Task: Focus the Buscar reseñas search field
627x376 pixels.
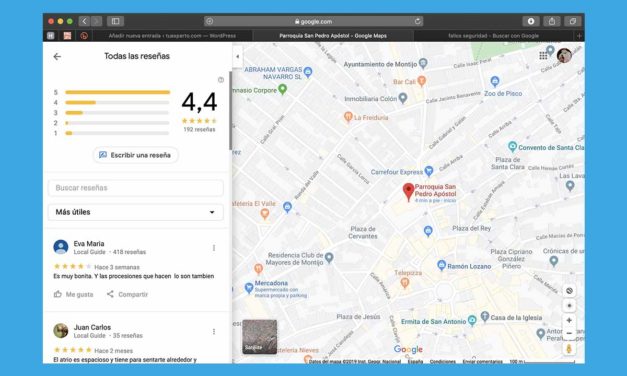Action: coord(136,188)
